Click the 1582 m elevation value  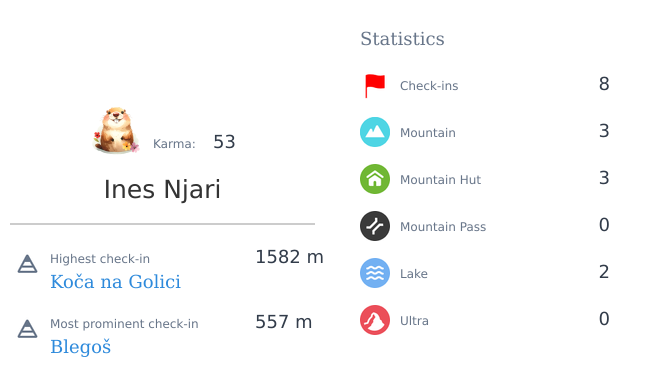[289, 257]
